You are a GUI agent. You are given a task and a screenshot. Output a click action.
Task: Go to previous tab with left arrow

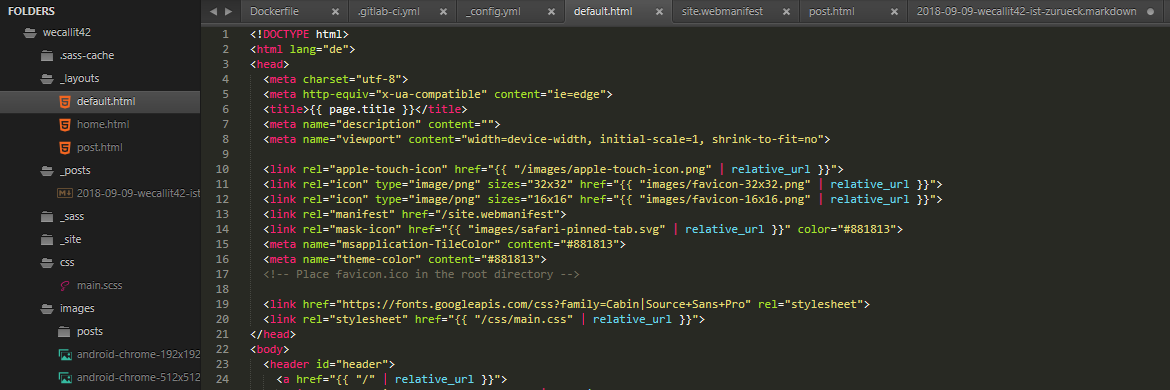(213, 11)
